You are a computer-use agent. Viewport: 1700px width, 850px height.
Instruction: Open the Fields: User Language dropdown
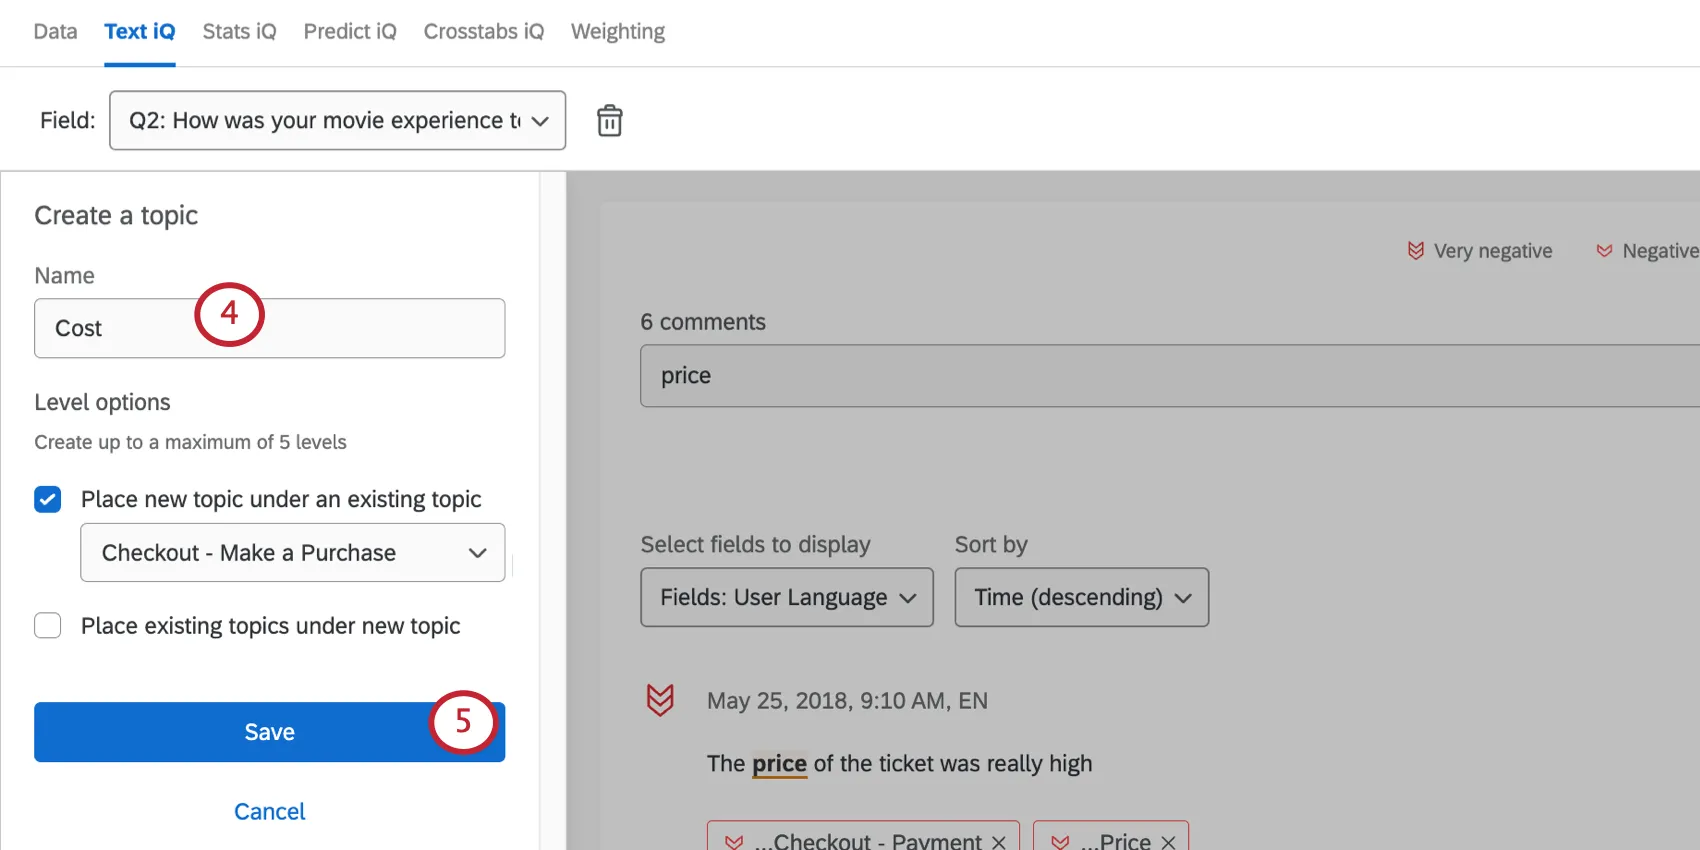pyautogui.click(x=786, y=597)
